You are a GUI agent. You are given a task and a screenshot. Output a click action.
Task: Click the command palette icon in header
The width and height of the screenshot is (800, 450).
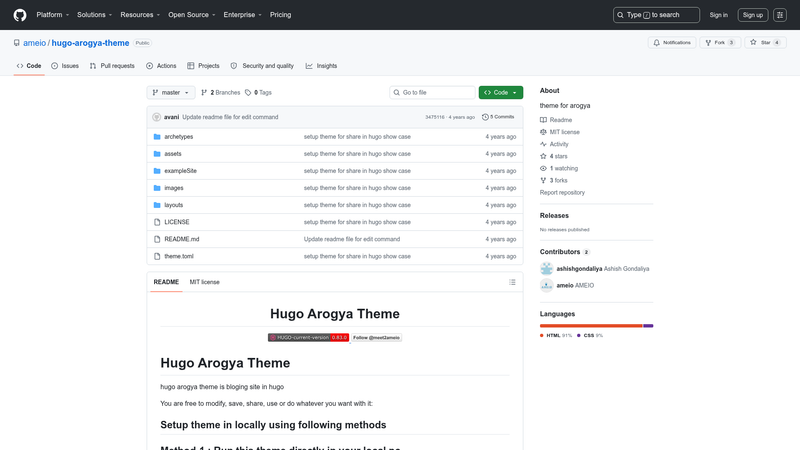pos(780,15)
